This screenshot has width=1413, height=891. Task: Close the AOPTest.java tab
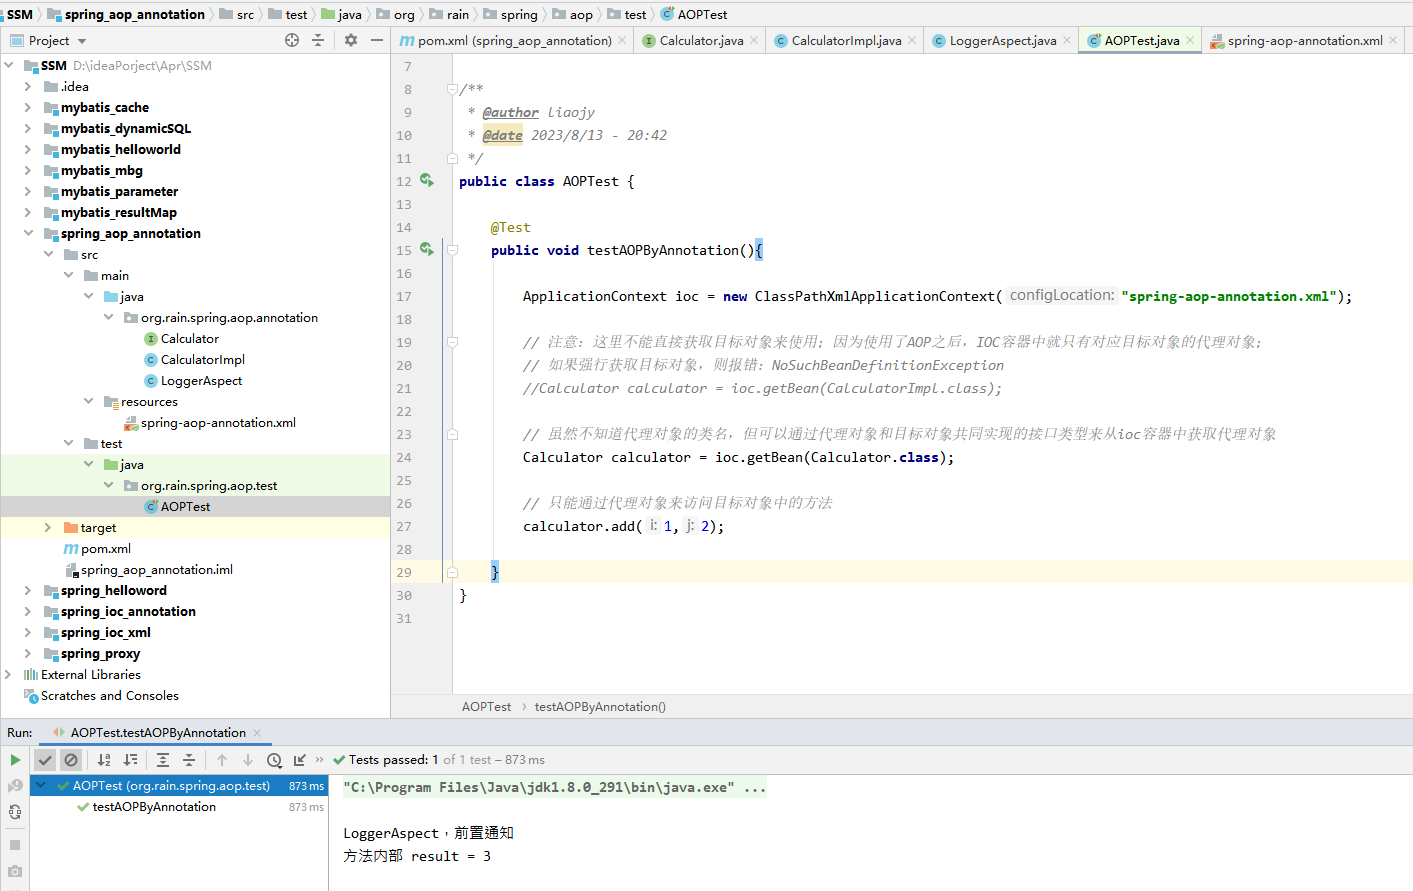[x=1190, y=40]
